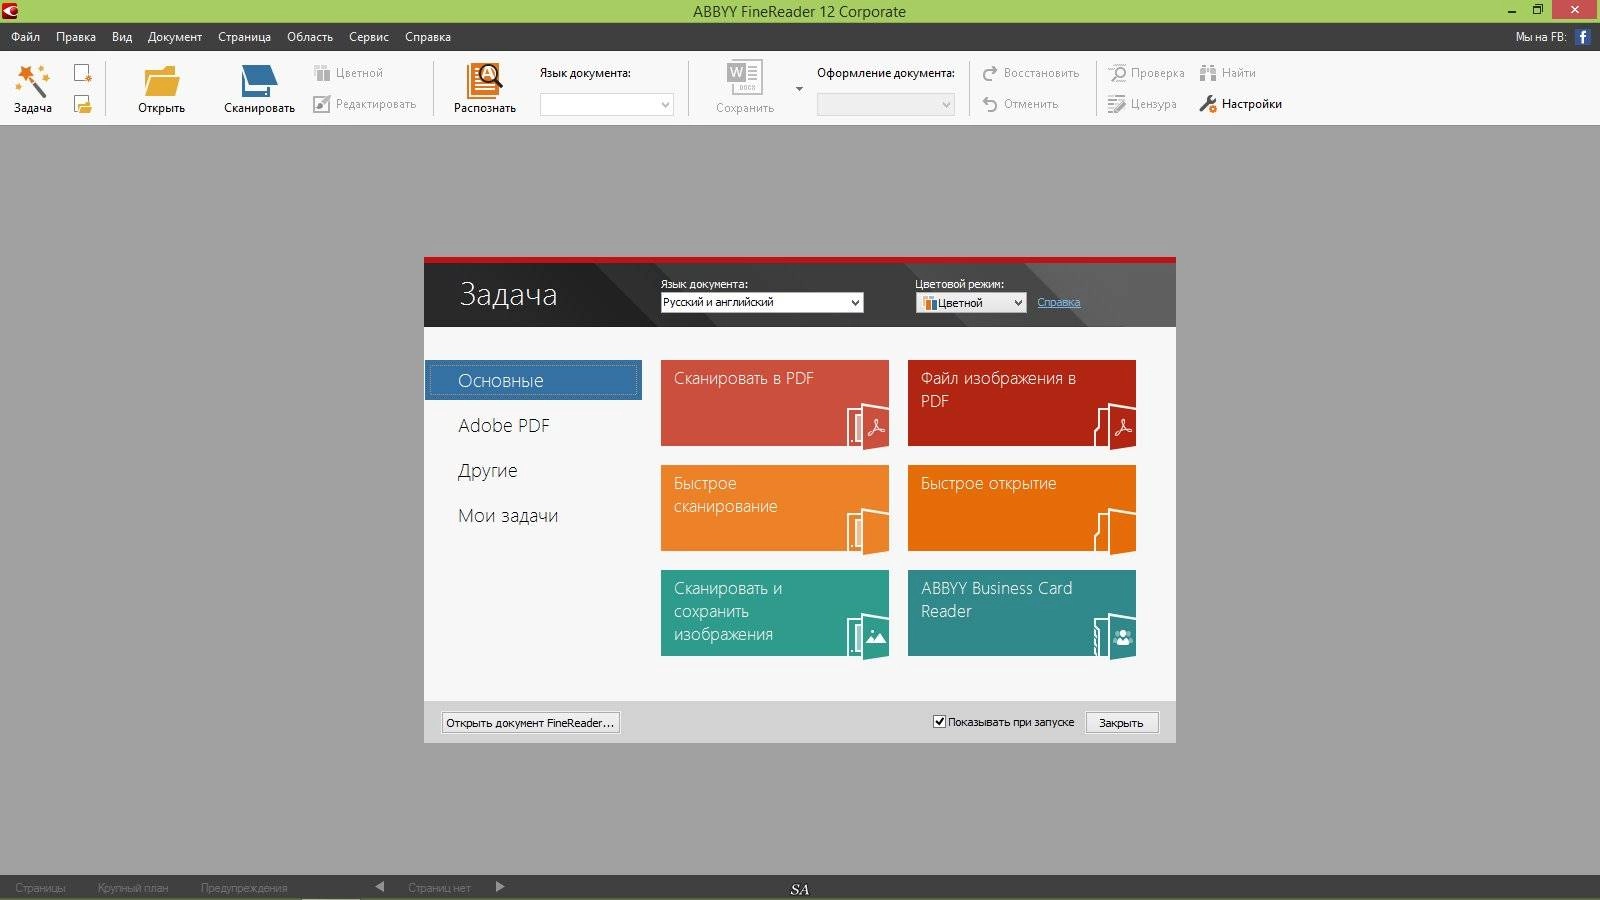
Task: Click the Мы на FB label
Action: coord(1540,37)
